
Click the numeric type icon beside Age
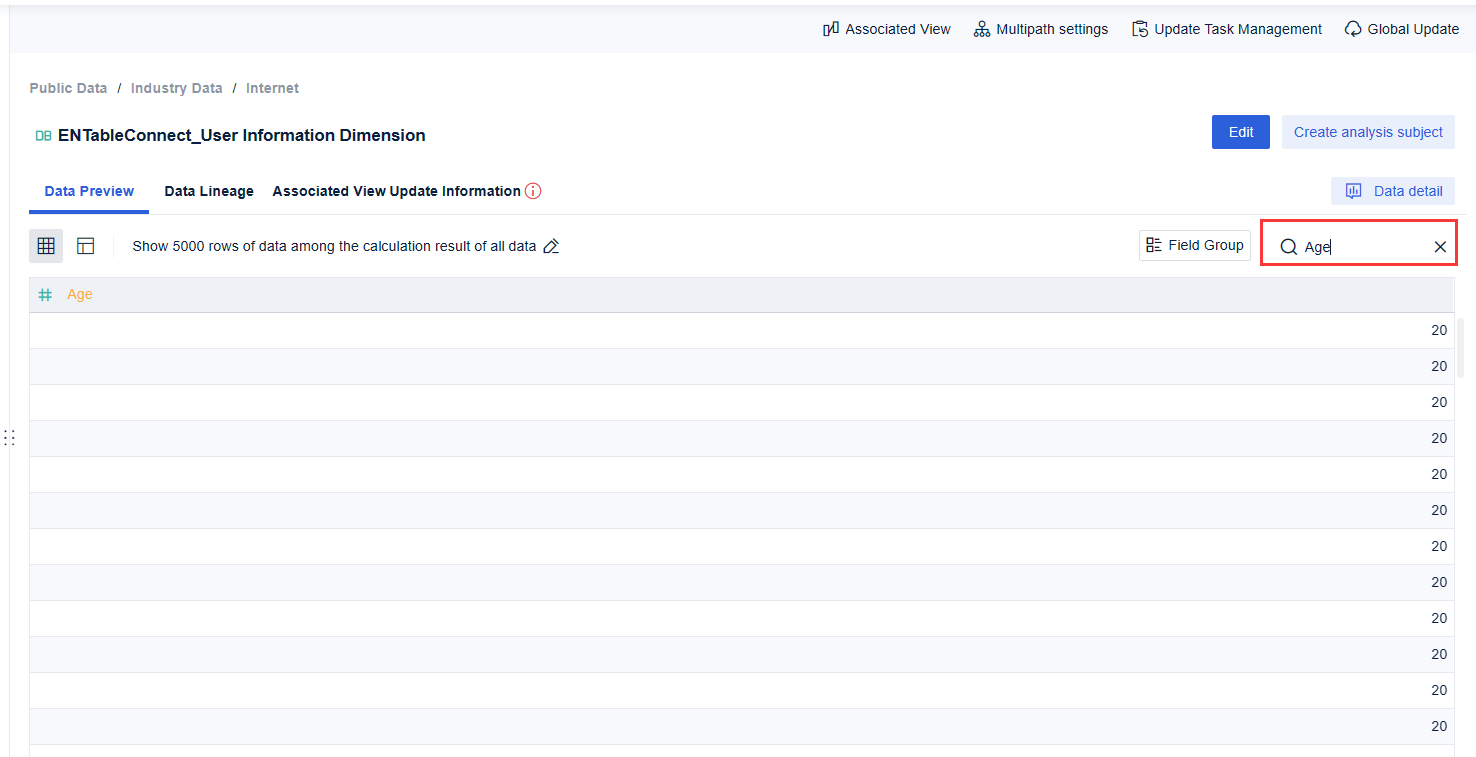45,295
